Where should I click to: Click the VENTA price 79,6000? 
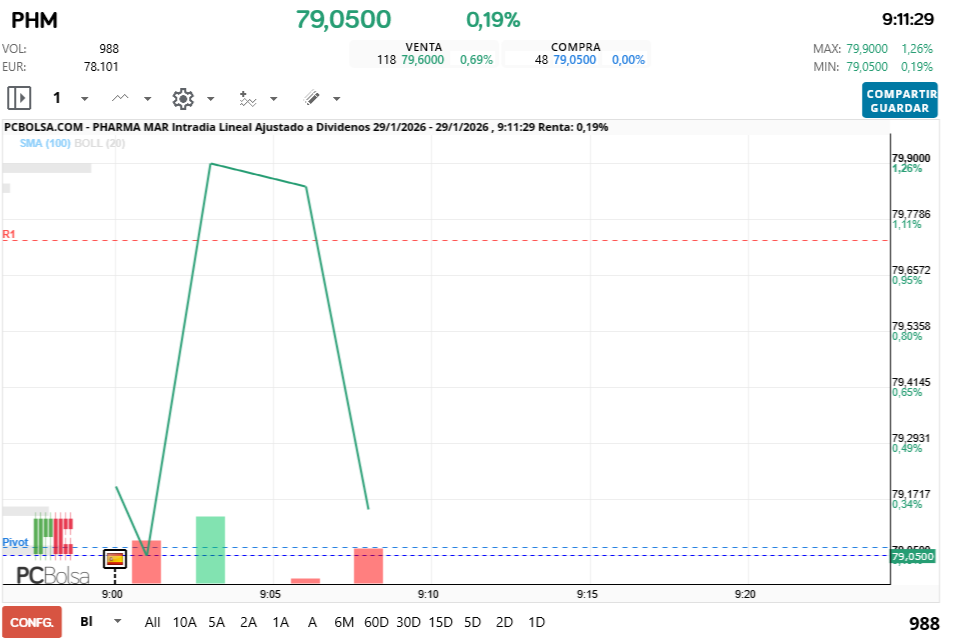(422, 60)
